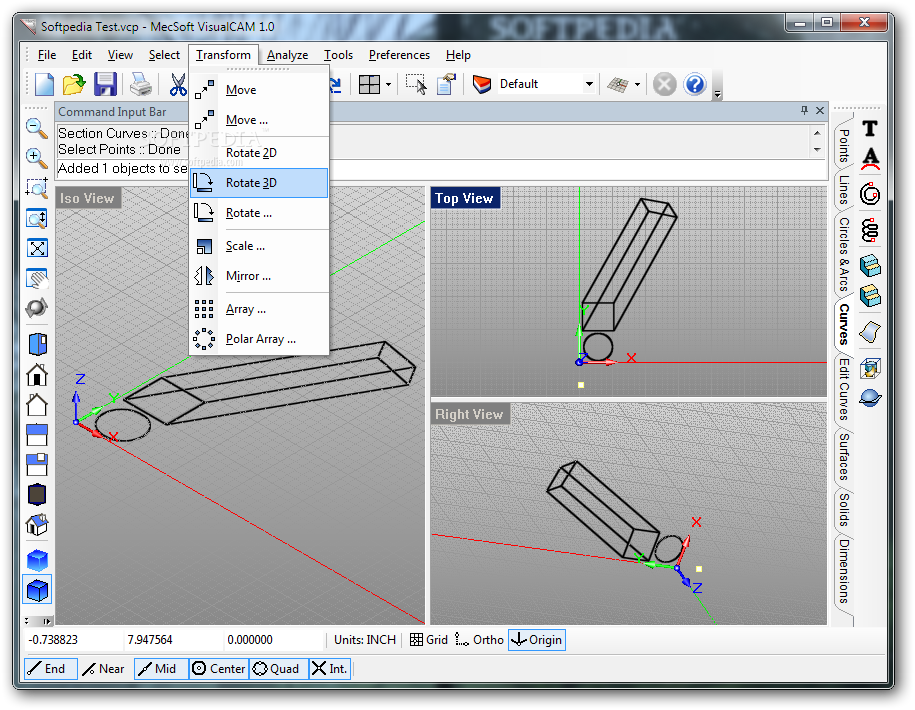Choose Rotate 3D from Transform menu
The height and width of the screenshot is (710, 915).
(x=259, y=183)
